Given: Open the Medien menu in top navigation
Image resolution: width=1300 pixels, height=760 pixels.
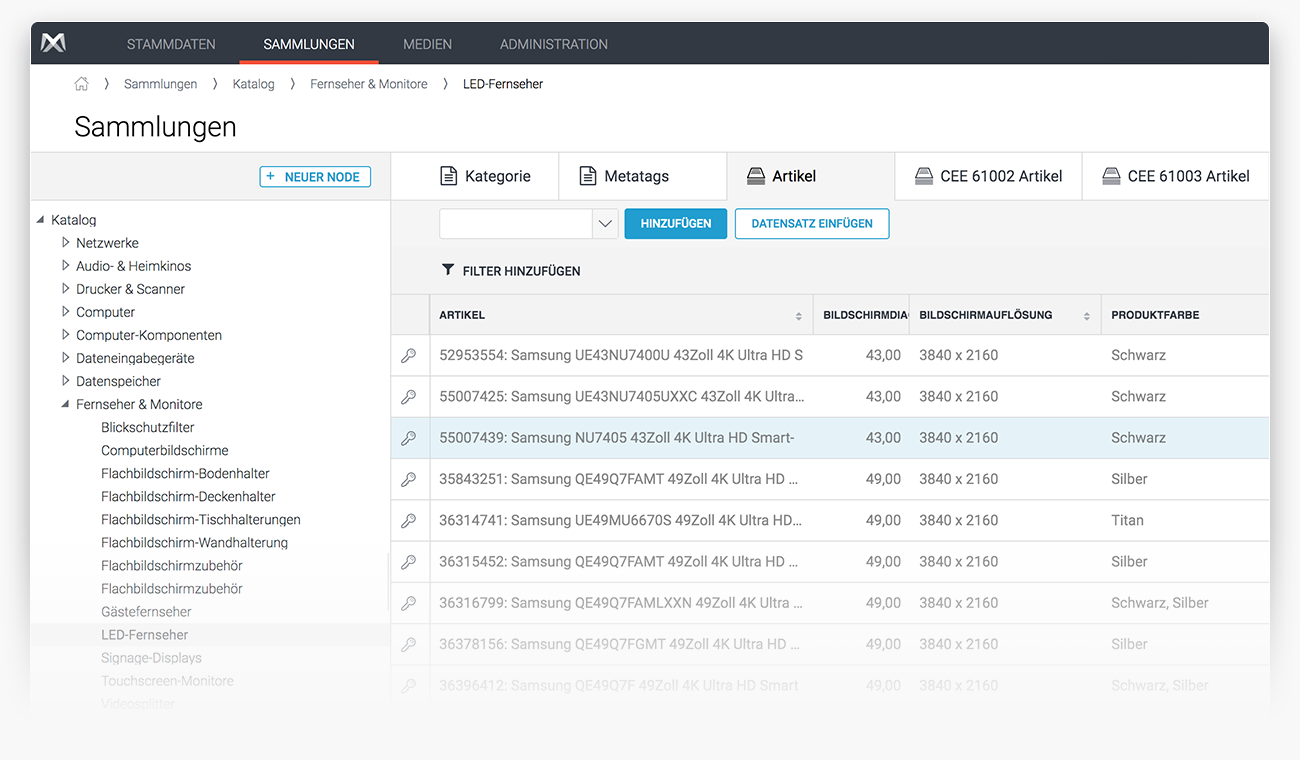Looking at the screenshot, I should pos(427,44).
